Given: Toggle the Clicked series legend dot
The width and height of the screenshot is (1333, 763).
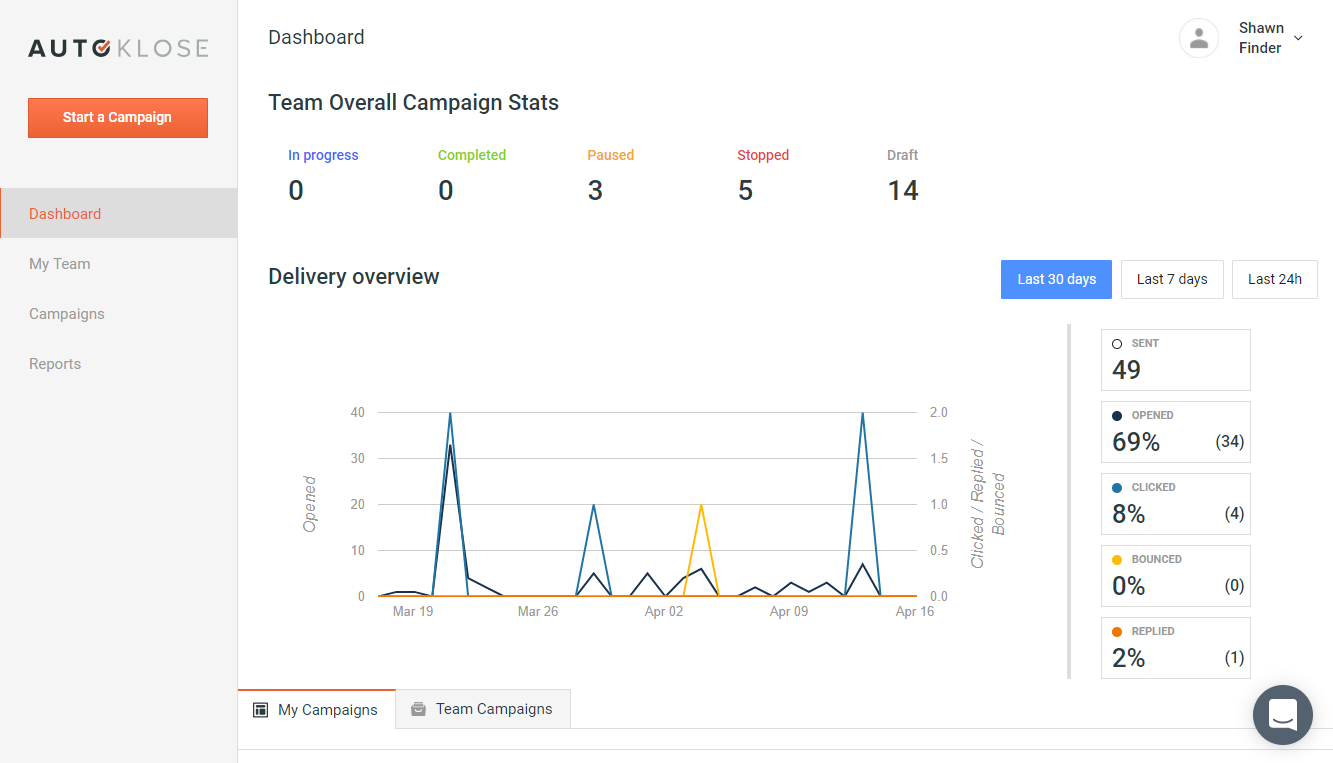Looking at the screenshot, I should [1117, 488].
